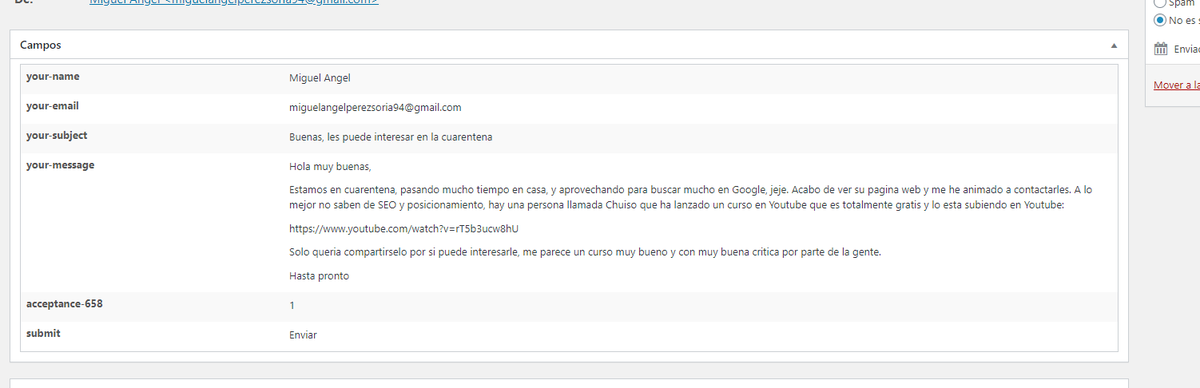Click the 'Estamos en cuarentena' paragraph
The height and width of the screenshot is (388, 1200).
pyautogui.click(x=691, y=196)
